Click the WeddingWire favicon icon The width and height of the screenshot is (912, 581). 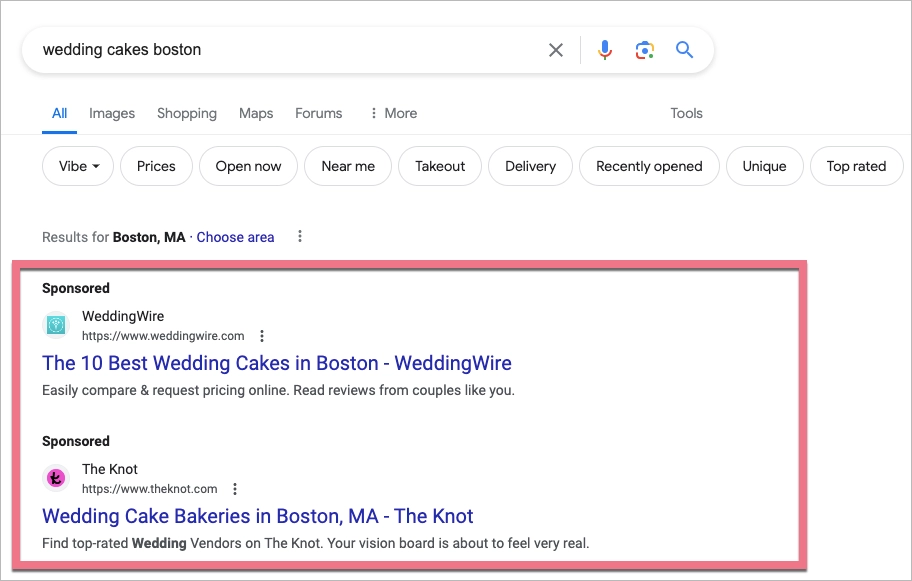56,325
